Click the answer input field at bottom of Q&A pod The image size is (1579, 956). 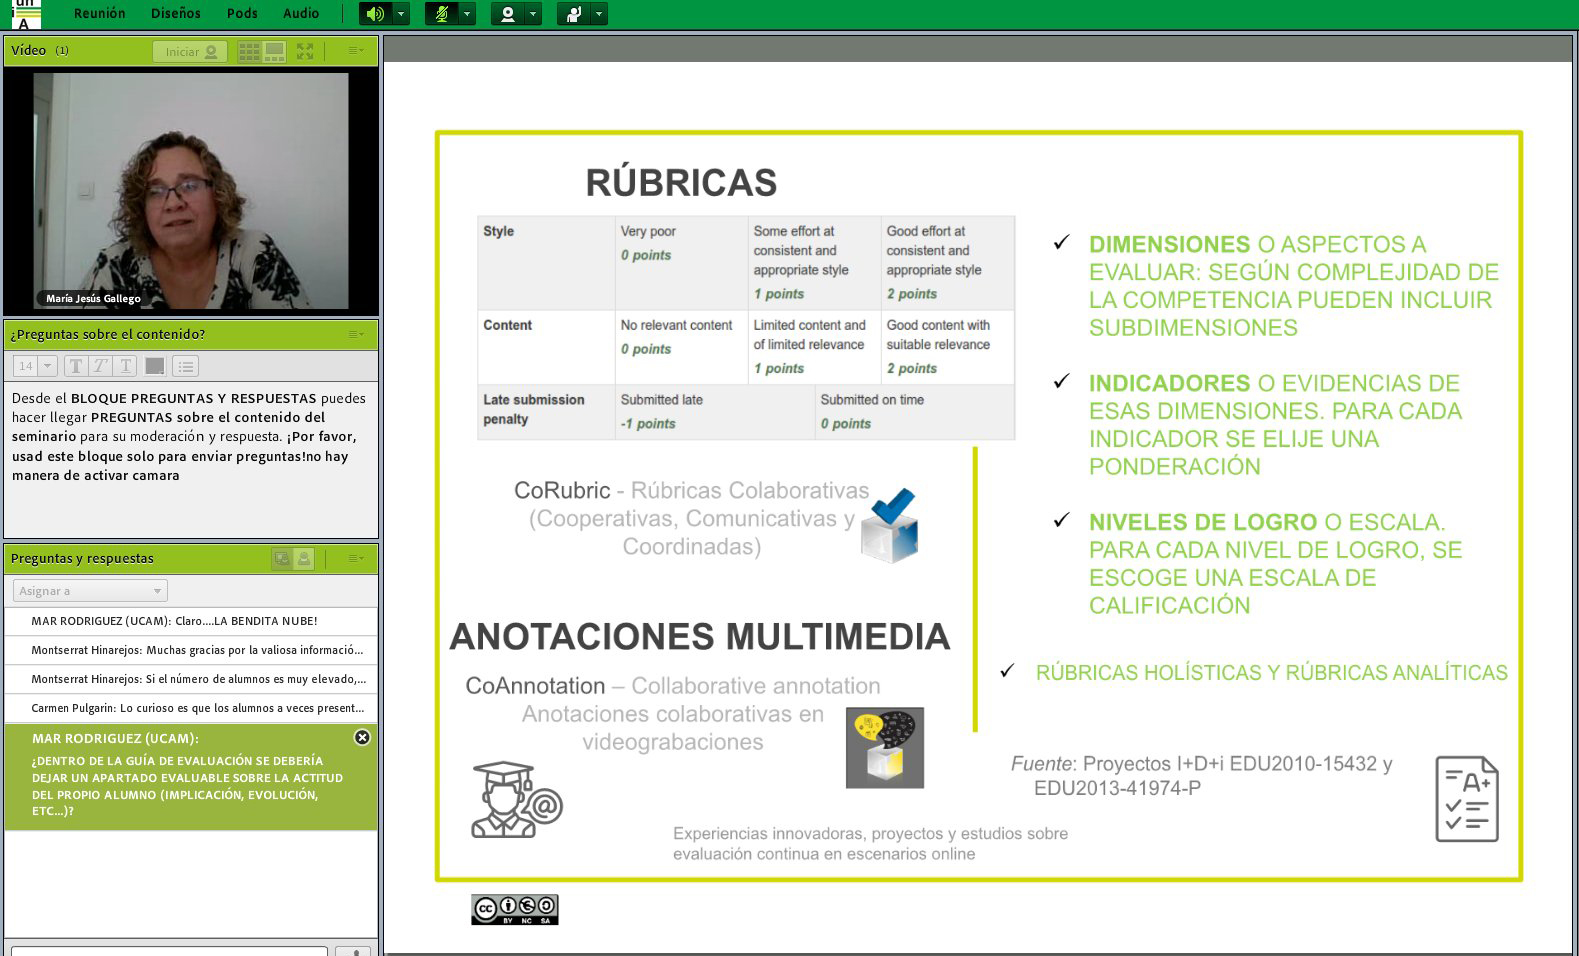click(169, 950)
